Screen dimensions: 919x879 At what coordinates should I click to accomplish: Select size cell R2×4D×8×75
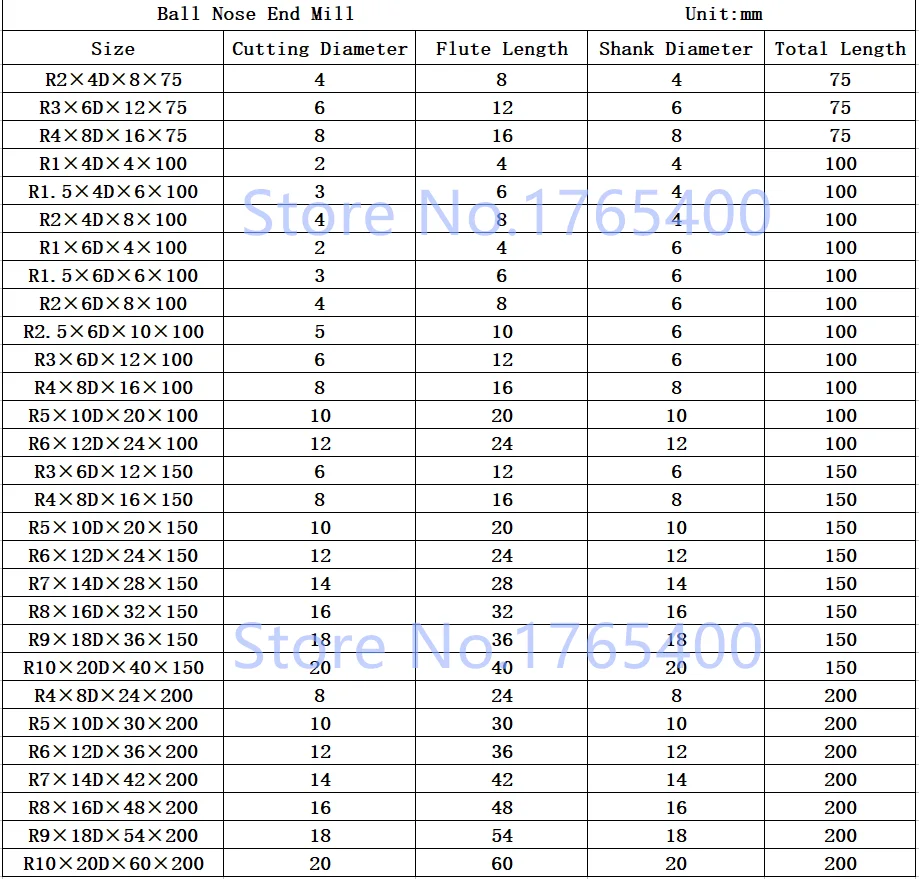point(113,79)
